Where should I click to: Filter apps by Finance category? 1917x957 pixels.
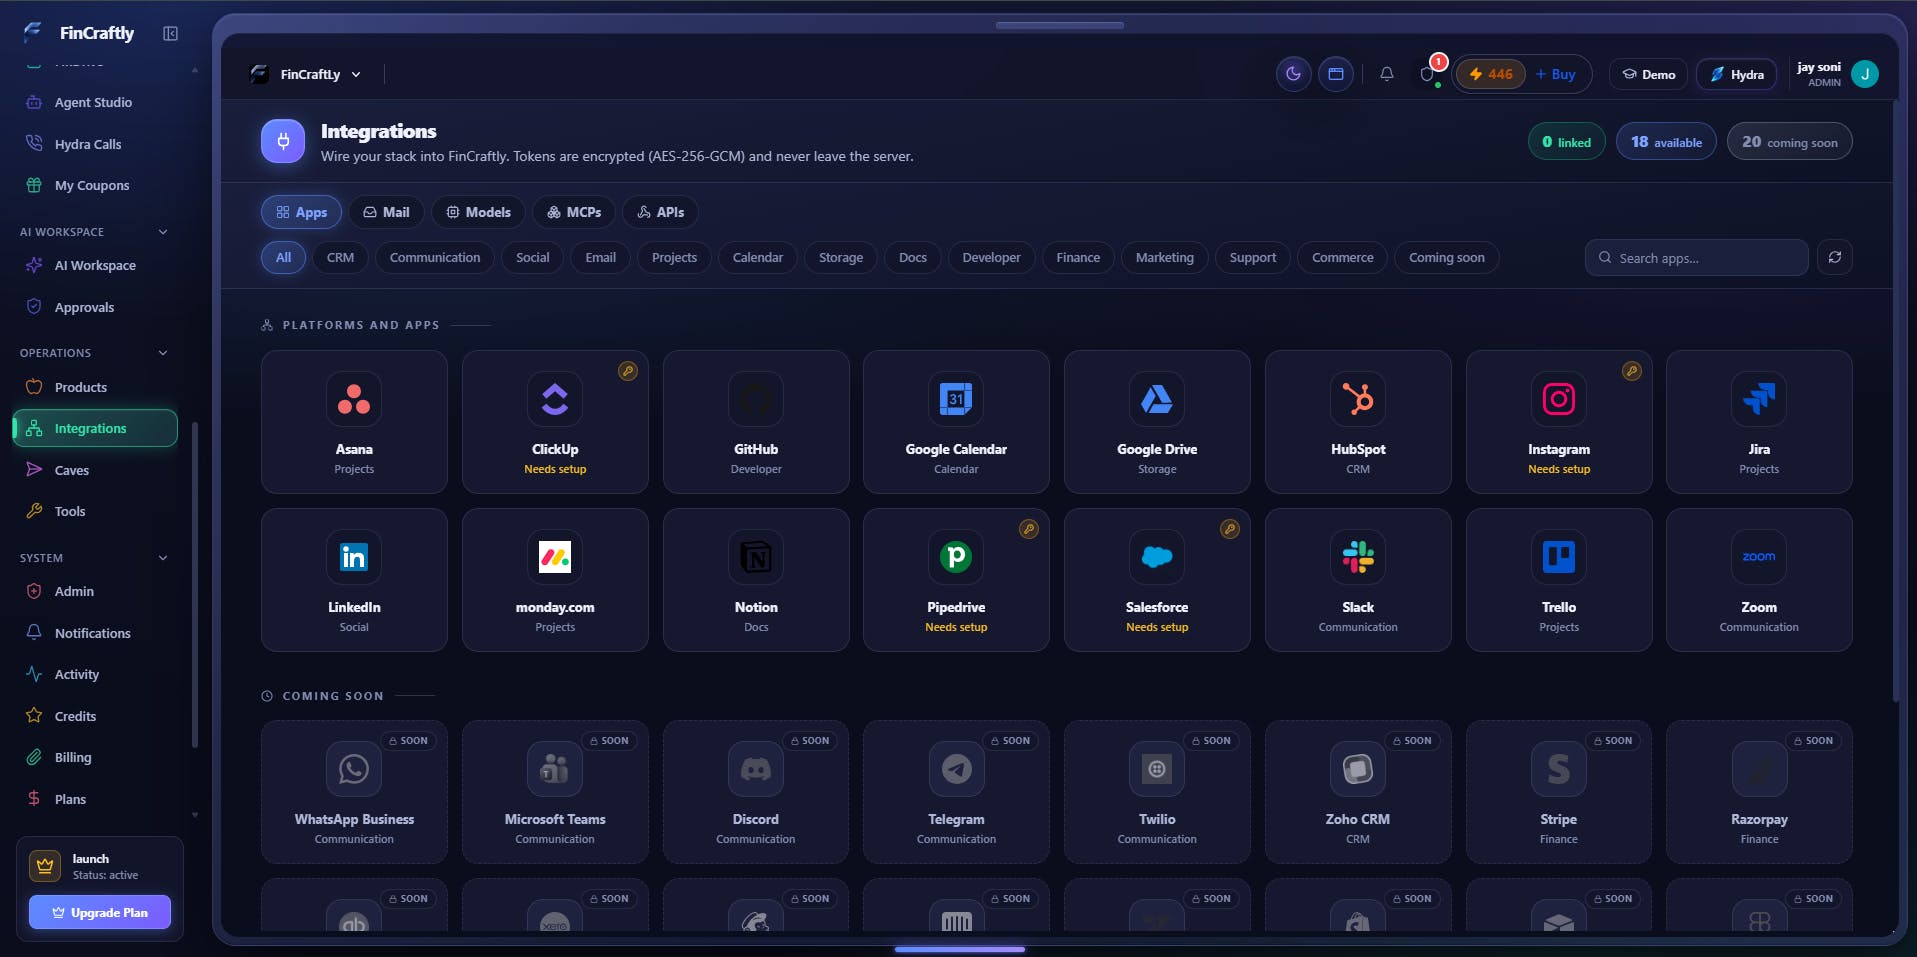[1078, 257]
